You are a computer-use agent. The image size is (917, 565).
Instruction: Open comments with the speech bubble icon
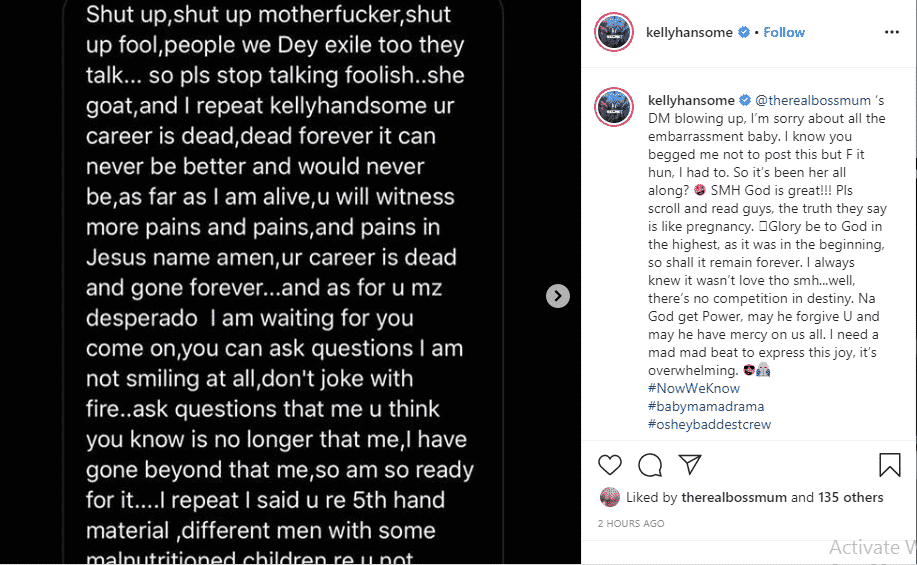click(x=650, y=465)
